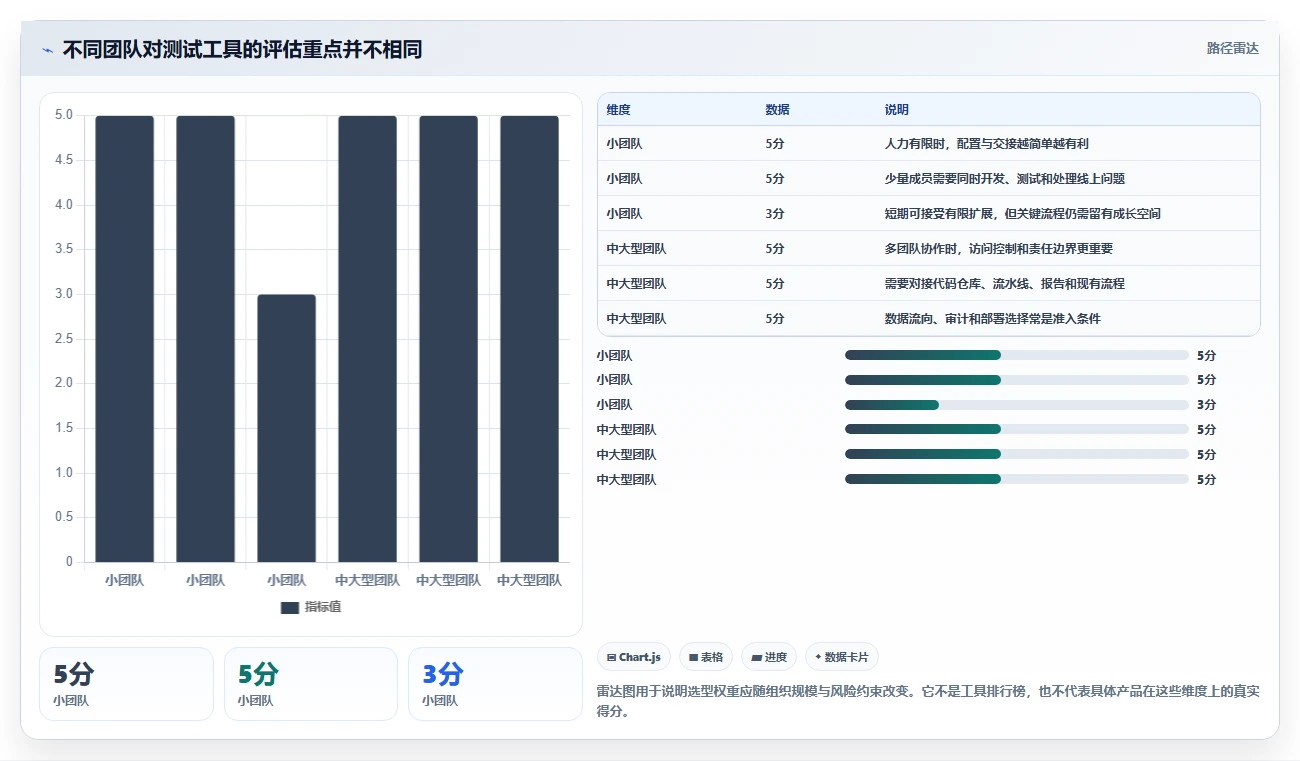Select the cell 多团队协作时，访问控制和责任边界更重要
The width and height of the screenshot is (1300, 761).
point(998,249)
